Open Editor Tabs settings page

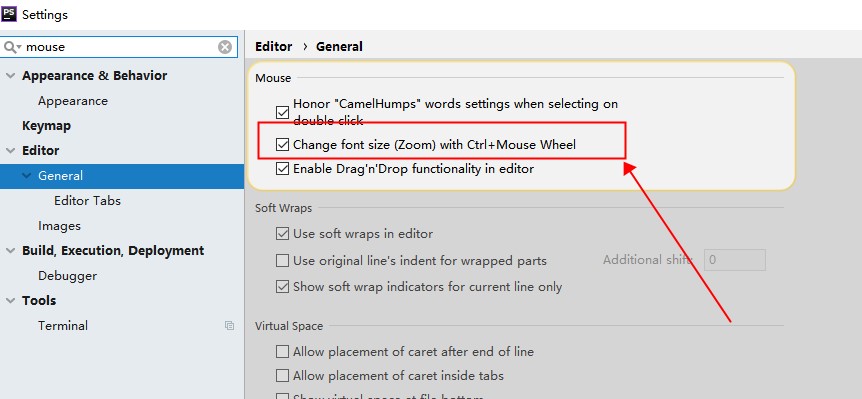pyautogui.click(x=87, y=201)
